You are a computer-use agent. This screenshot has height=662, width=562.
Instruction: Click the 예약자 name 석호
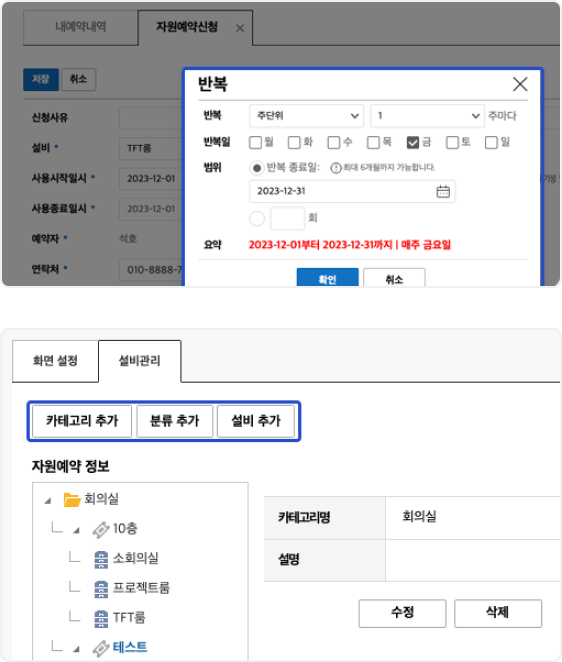point(128,239)
